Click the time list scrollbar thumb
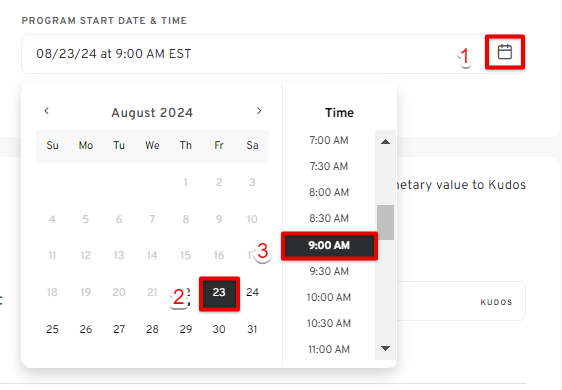The width and height of the screenshot is (562, 390). (385, 222)
